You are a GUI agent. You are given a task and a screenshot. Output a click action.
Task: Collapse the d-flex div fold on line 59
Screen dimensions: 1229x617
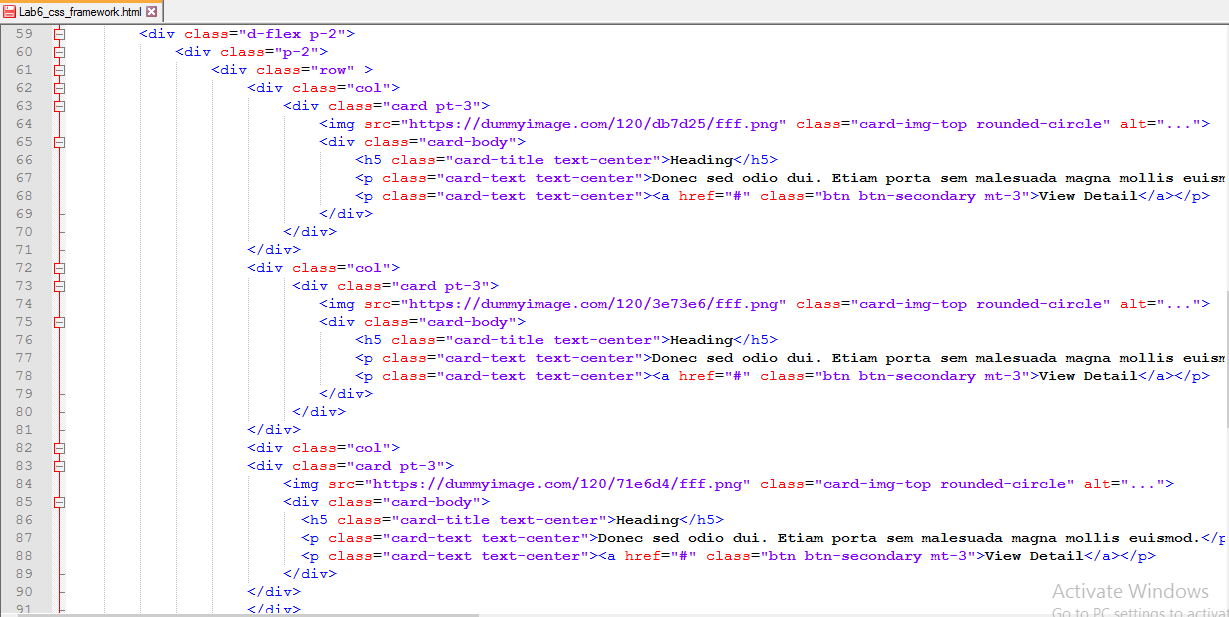(x=58, y=33)
